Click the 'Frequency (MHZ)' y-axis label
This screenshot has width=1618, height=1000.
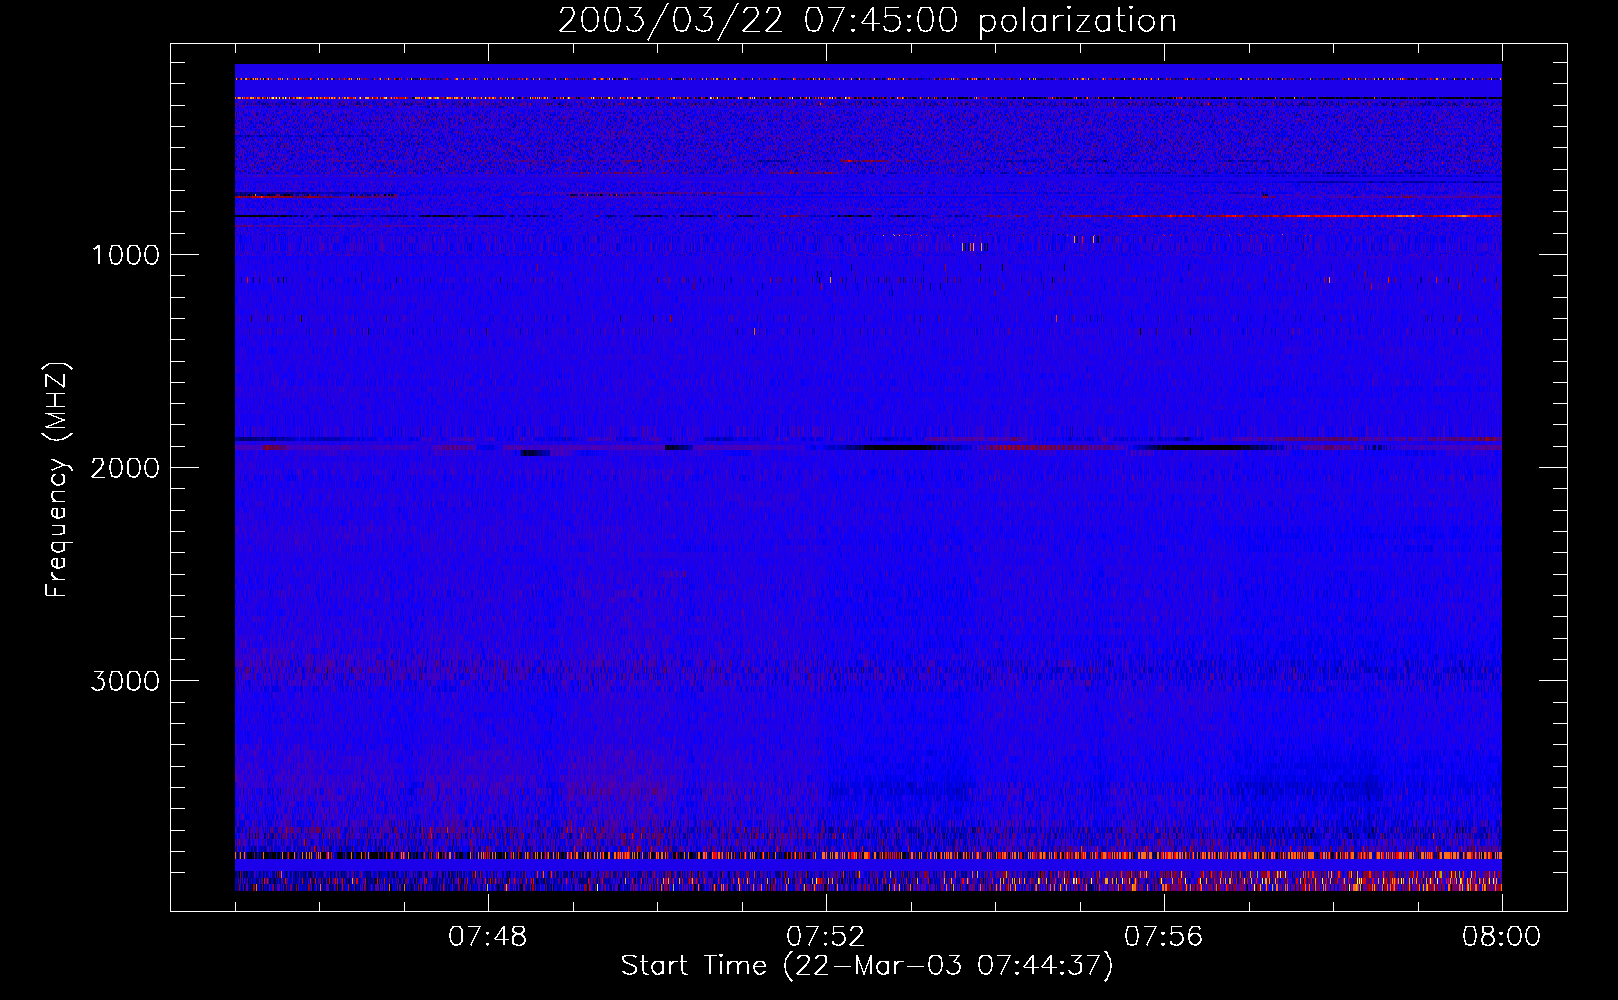click(x=57, y=480)
